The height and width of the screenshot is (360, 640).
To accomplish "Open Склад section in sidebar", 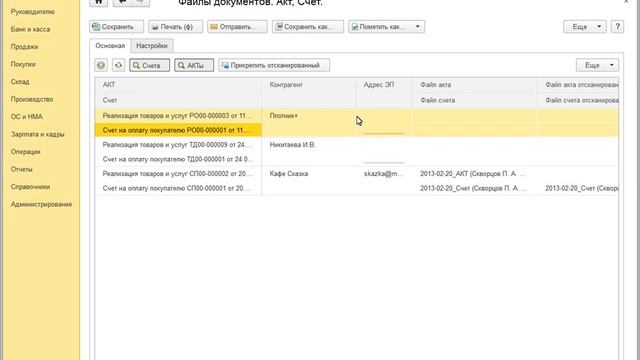I will click(20, 82).
